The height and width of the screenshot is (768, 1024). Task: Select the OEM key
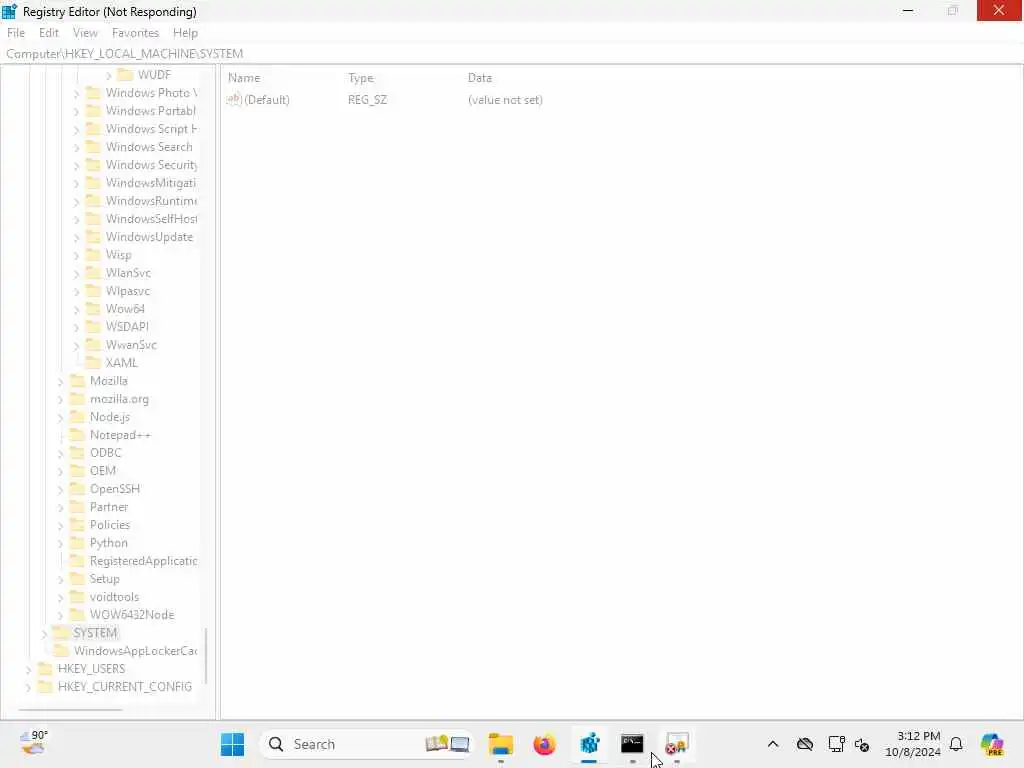pyautogui.click(x=103, y=471)
